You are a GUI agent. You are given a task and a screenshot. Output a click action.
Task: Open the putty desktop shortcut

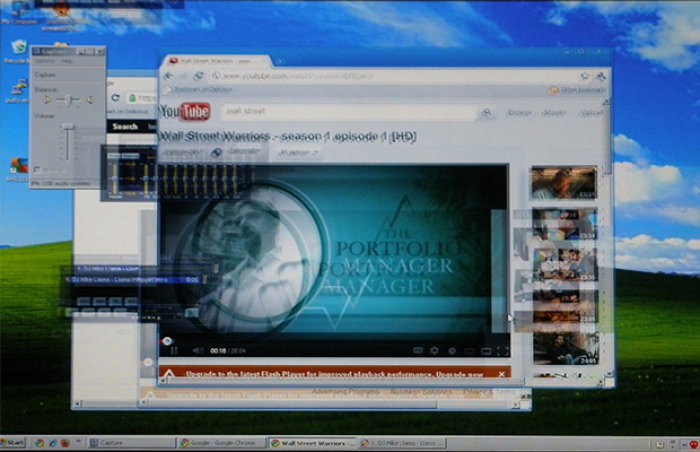[x=18, y=91]
